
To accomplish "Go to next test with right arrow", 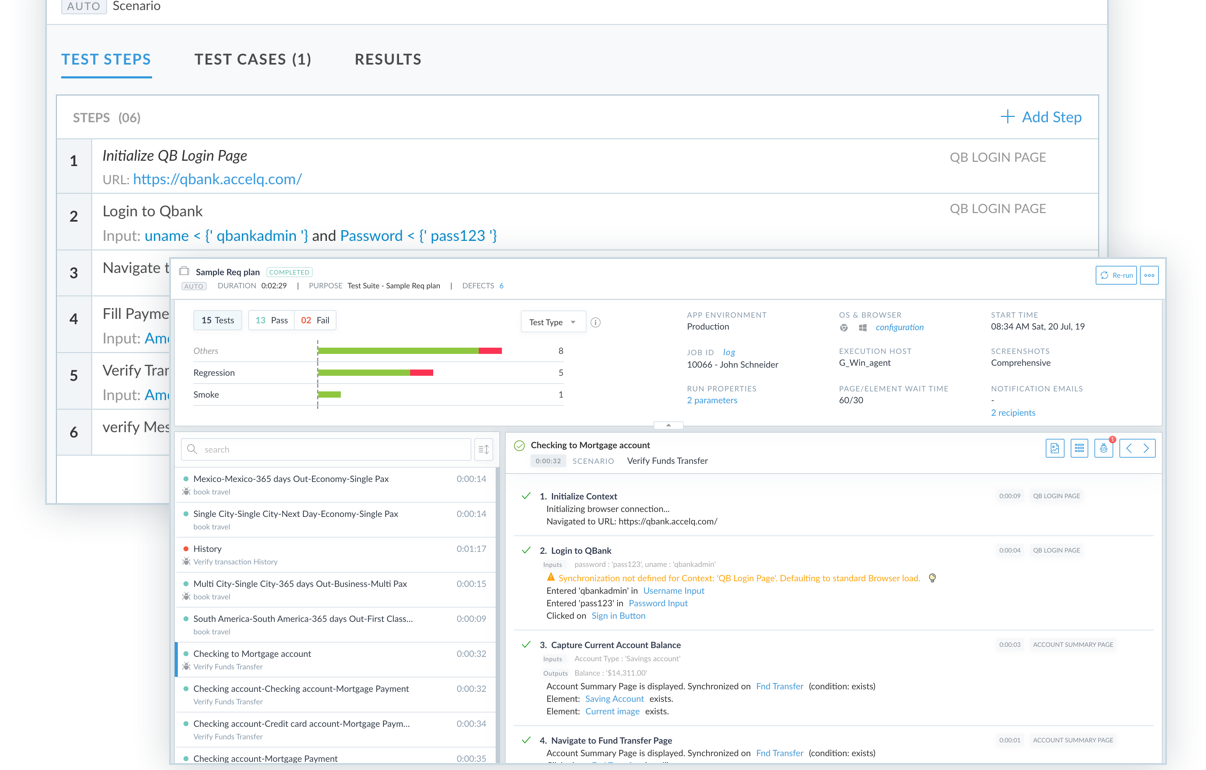I will pyautogui.click(x=1147, y=449).
